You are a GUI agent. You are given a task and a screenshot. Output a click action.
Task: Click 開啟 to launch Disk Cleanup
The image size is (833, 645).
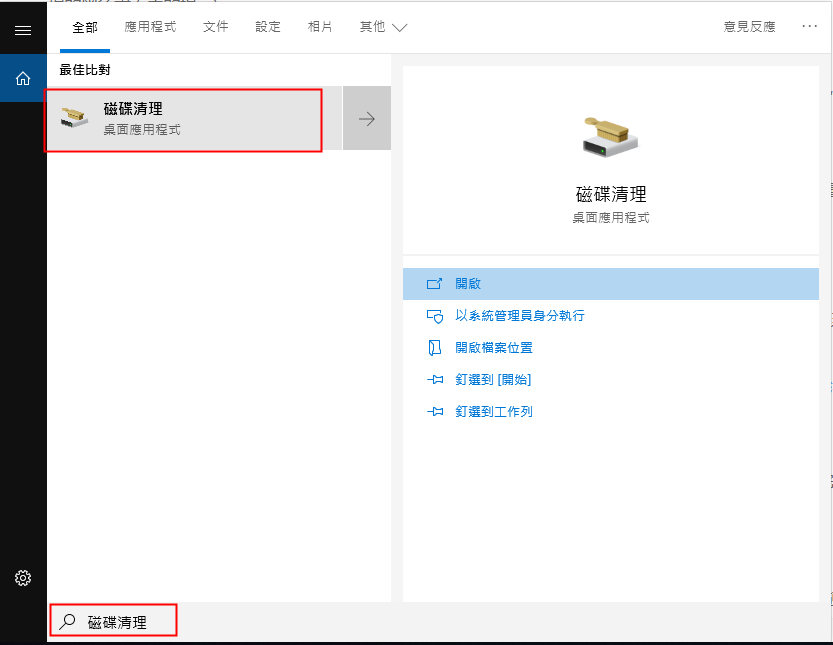coord(610,284)
